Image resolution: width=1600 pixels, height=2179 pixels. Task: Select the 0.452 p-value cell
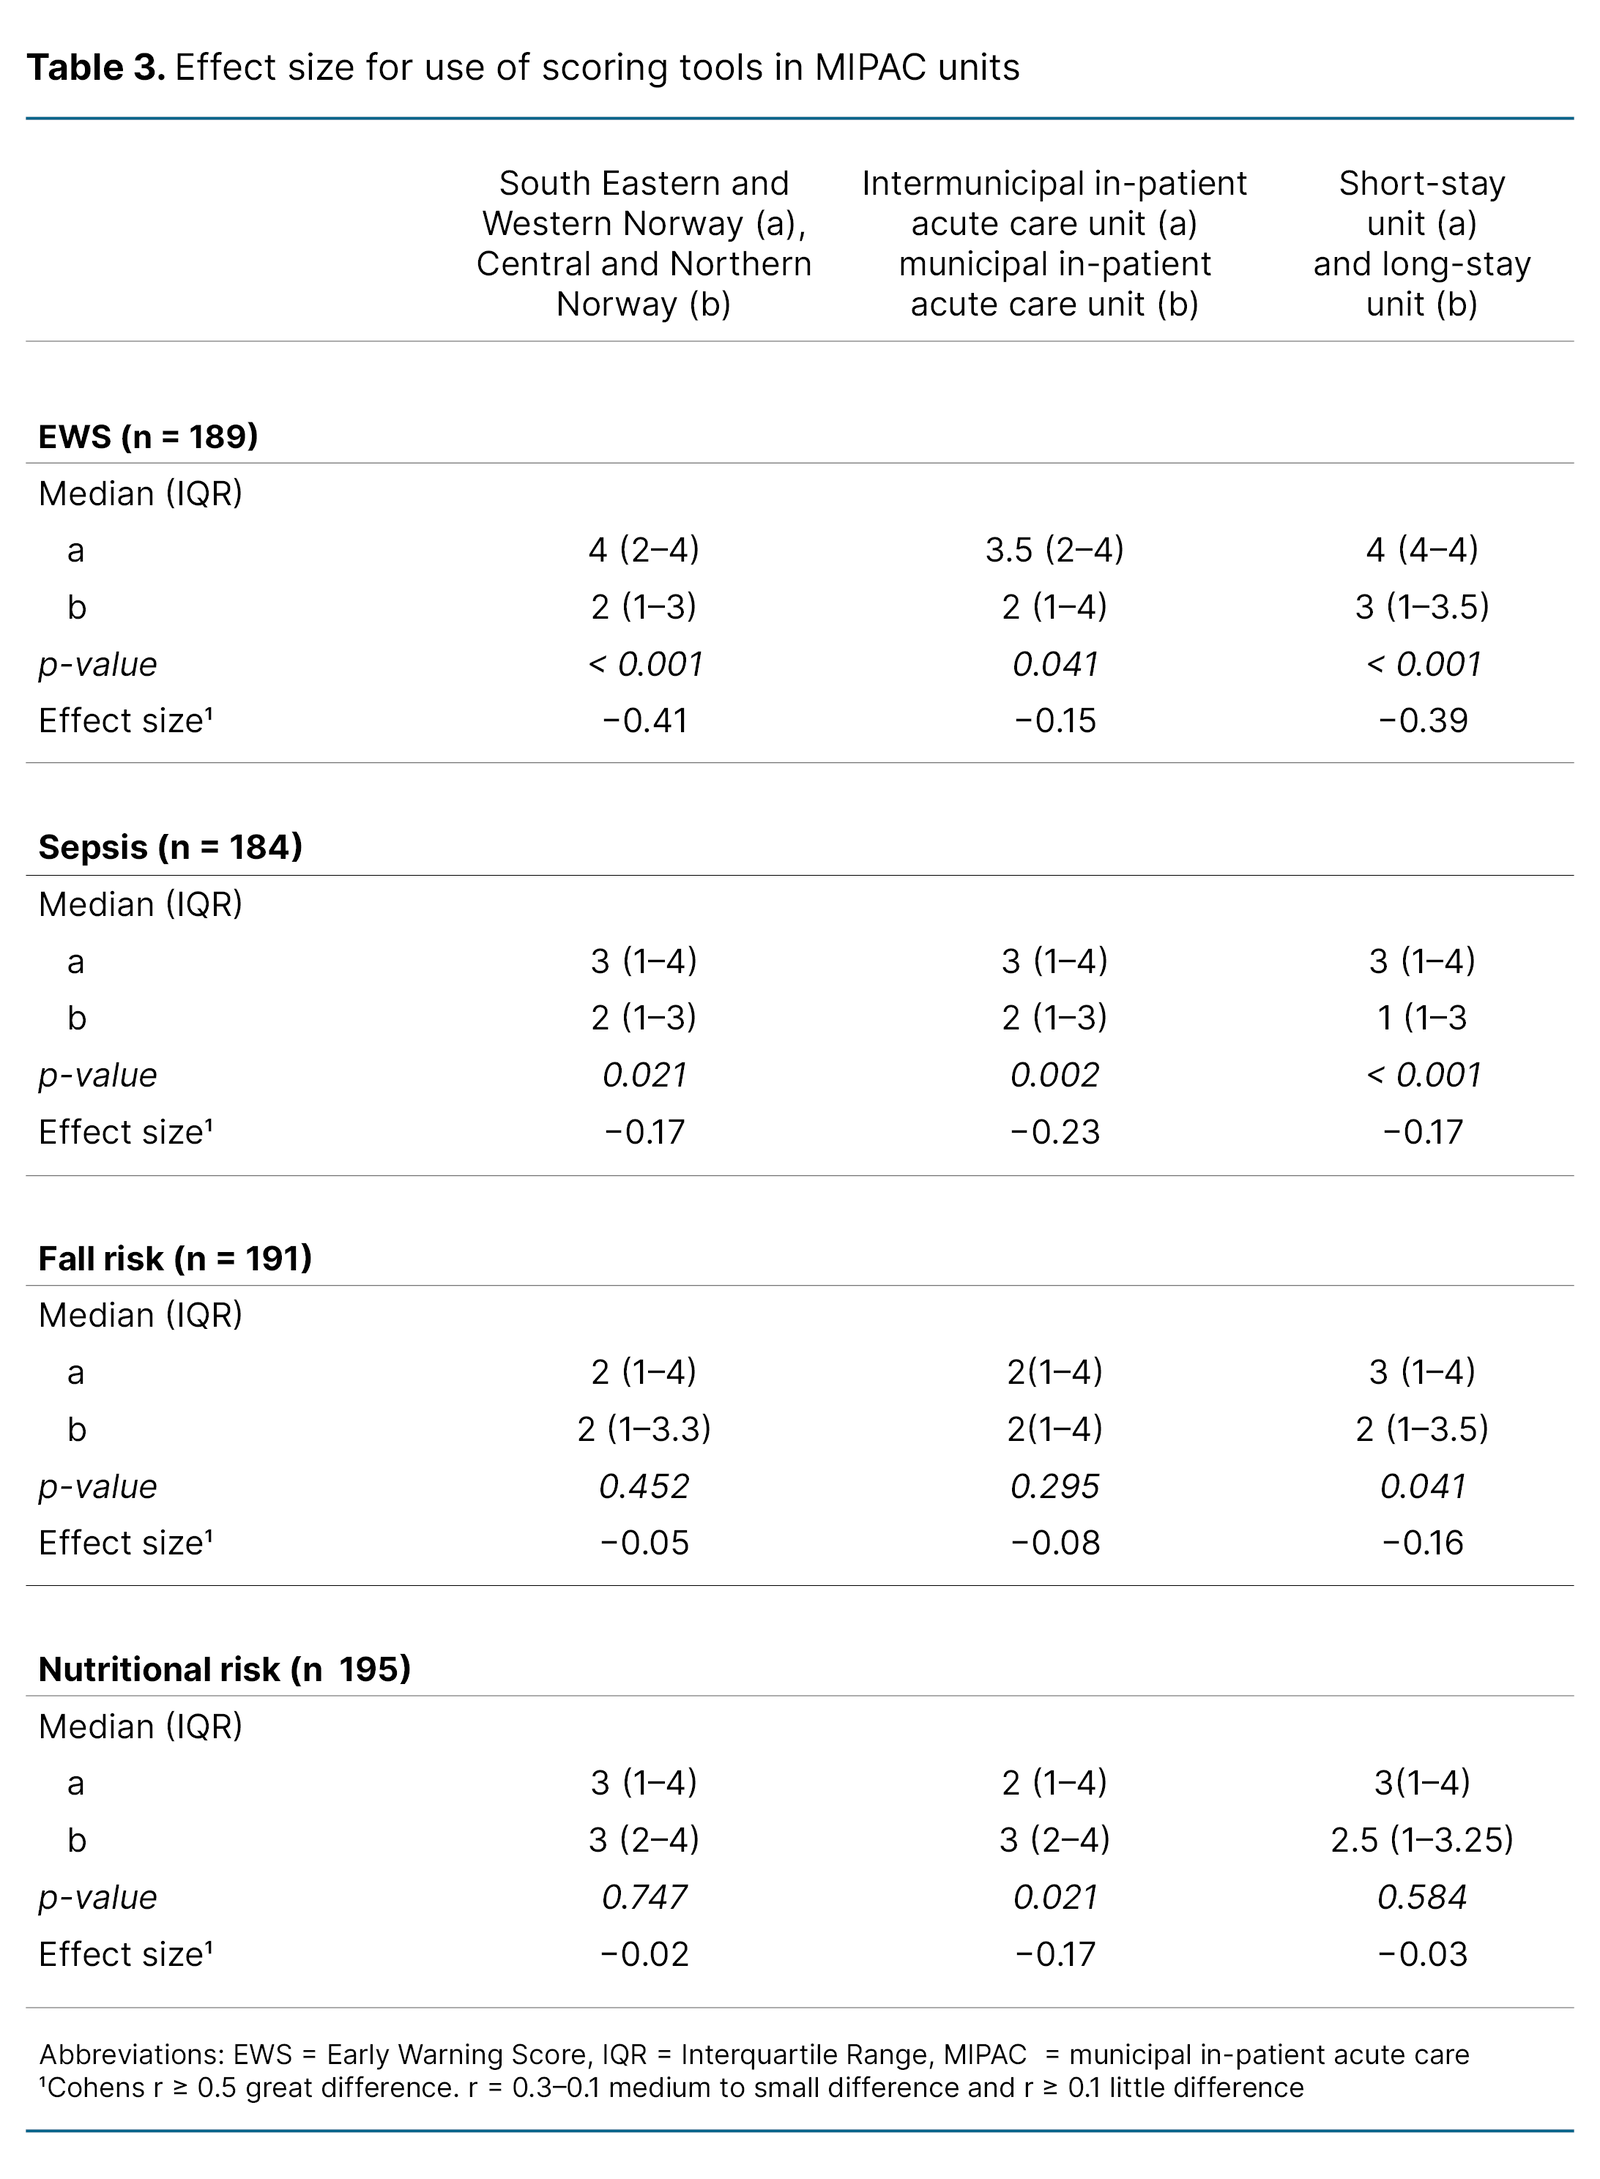point(644,1486)
